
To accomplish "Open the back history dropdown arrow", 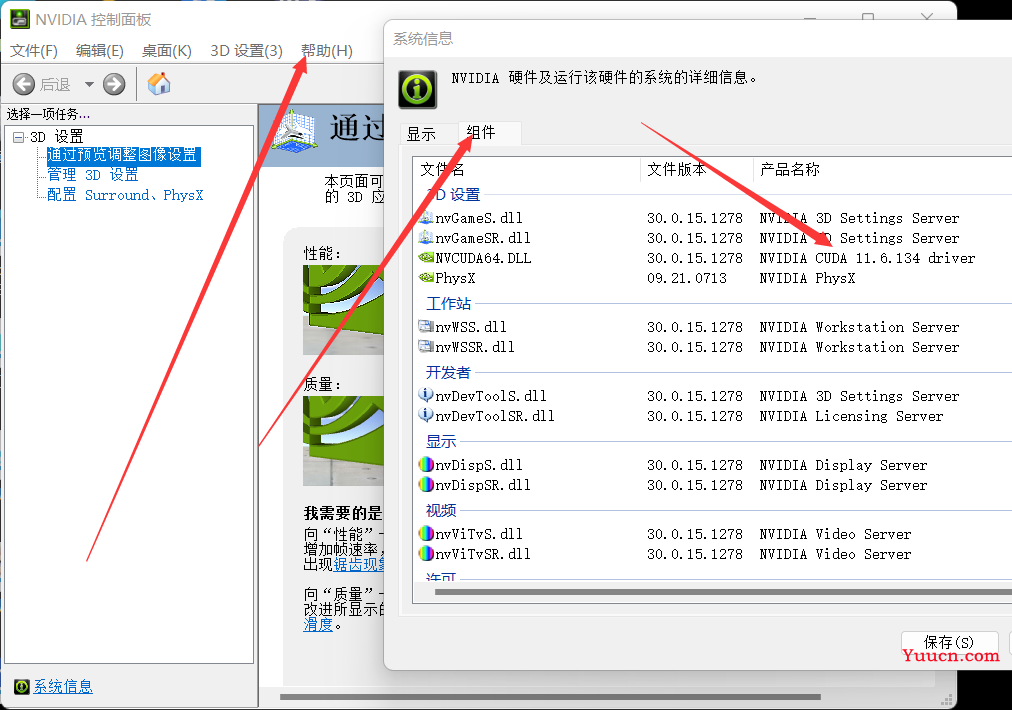I will [89, 85].
